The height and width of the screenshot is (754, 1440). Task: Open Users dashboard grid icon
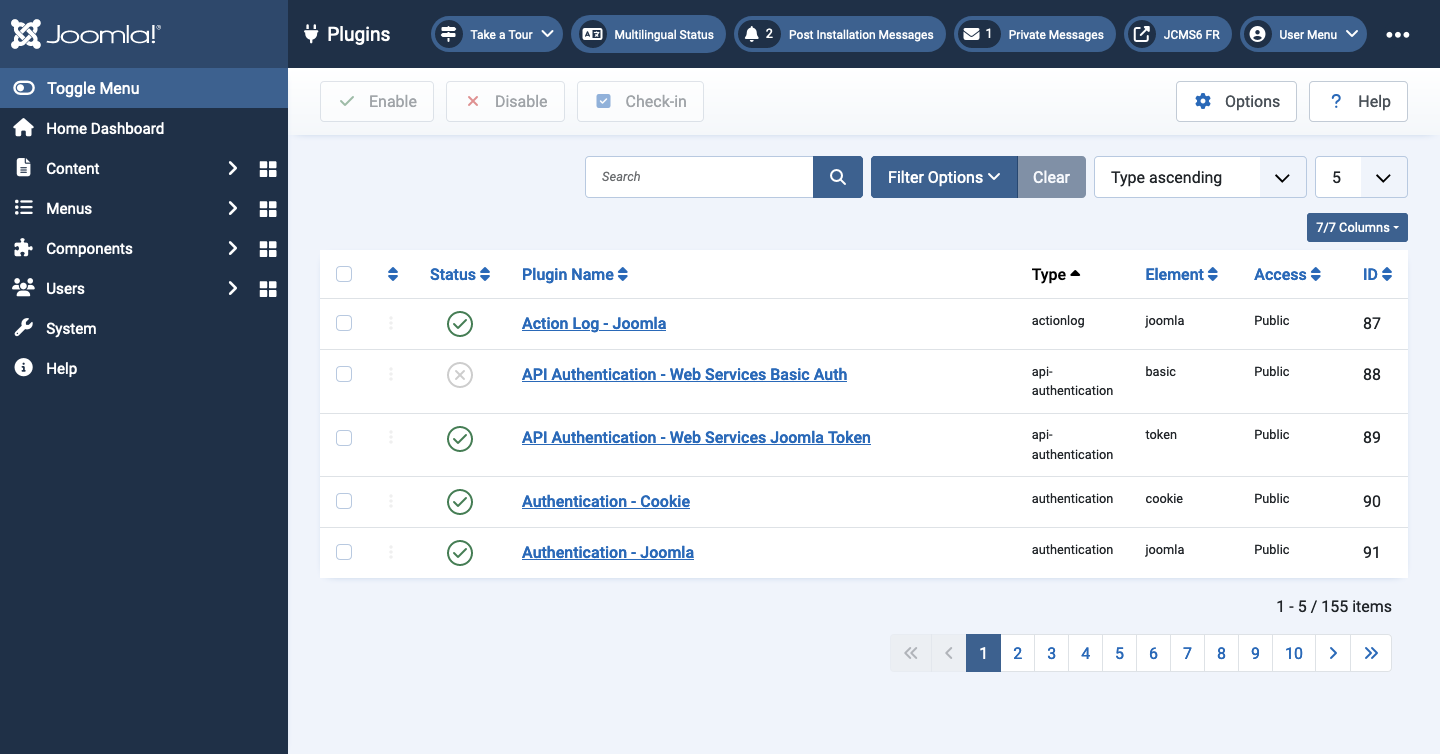coord(268,289)
